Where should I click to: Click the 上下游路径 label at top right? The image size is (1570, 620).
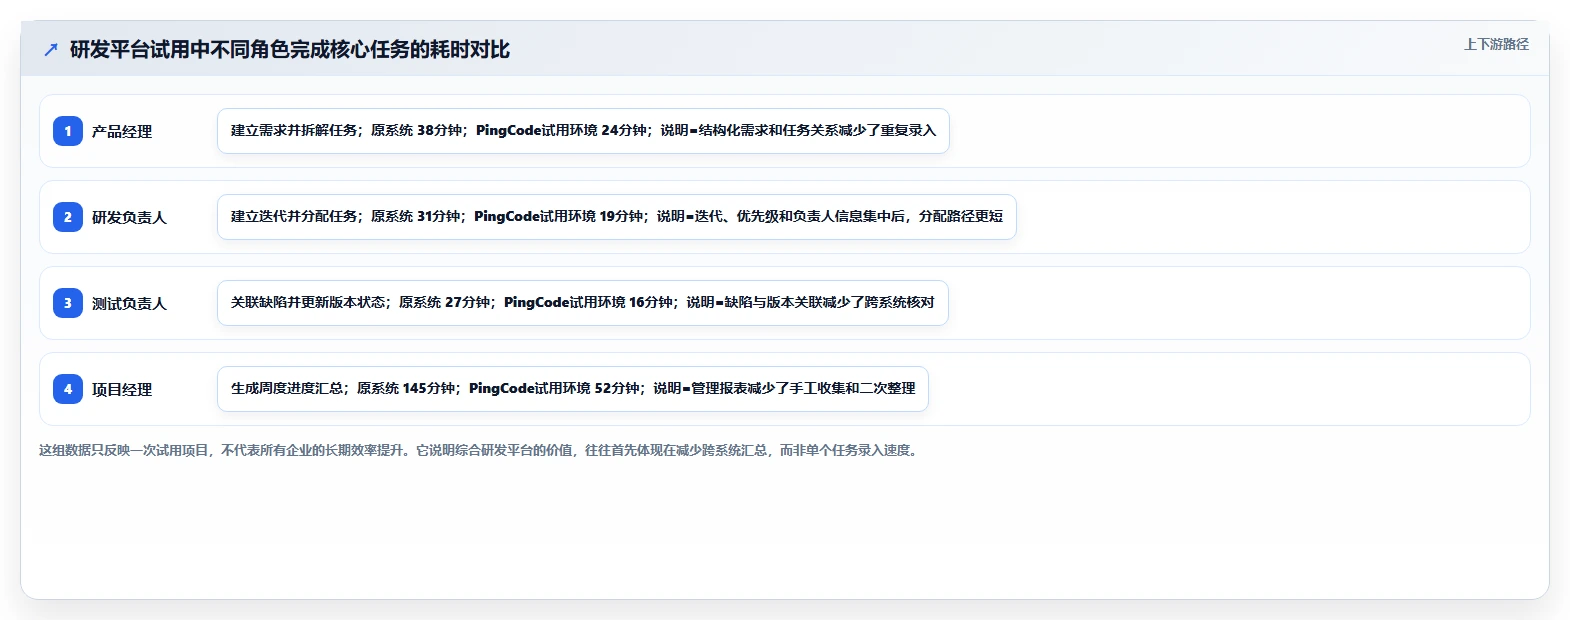[x=1496, y=44]
